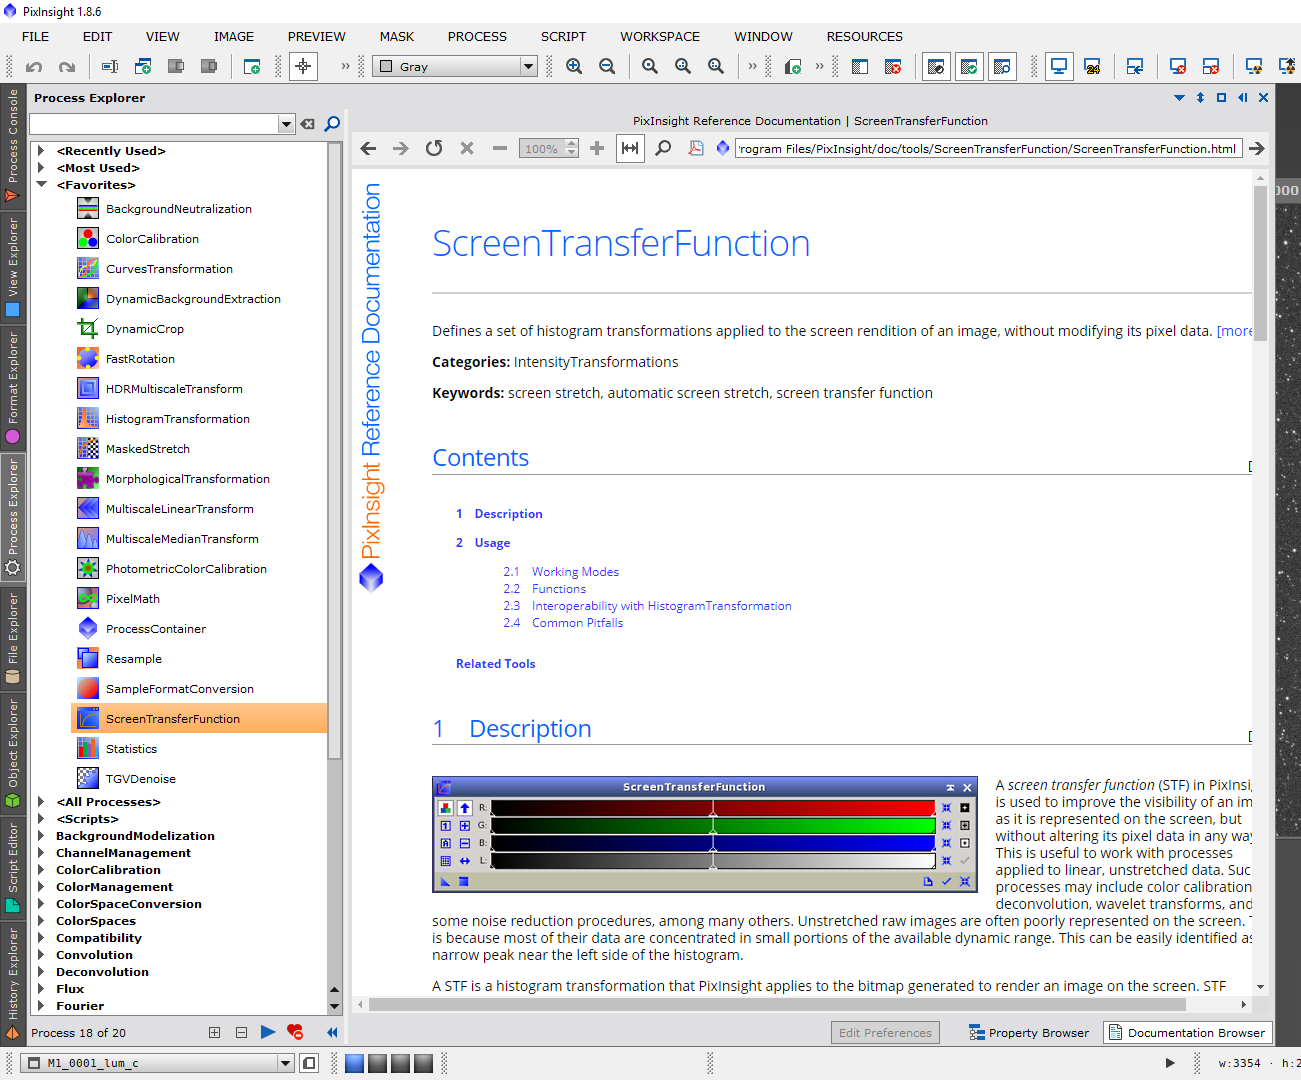Expand the <All Processes> tree node
This screenshot has height=1080, width=1301.
click(x=41, y=802)
